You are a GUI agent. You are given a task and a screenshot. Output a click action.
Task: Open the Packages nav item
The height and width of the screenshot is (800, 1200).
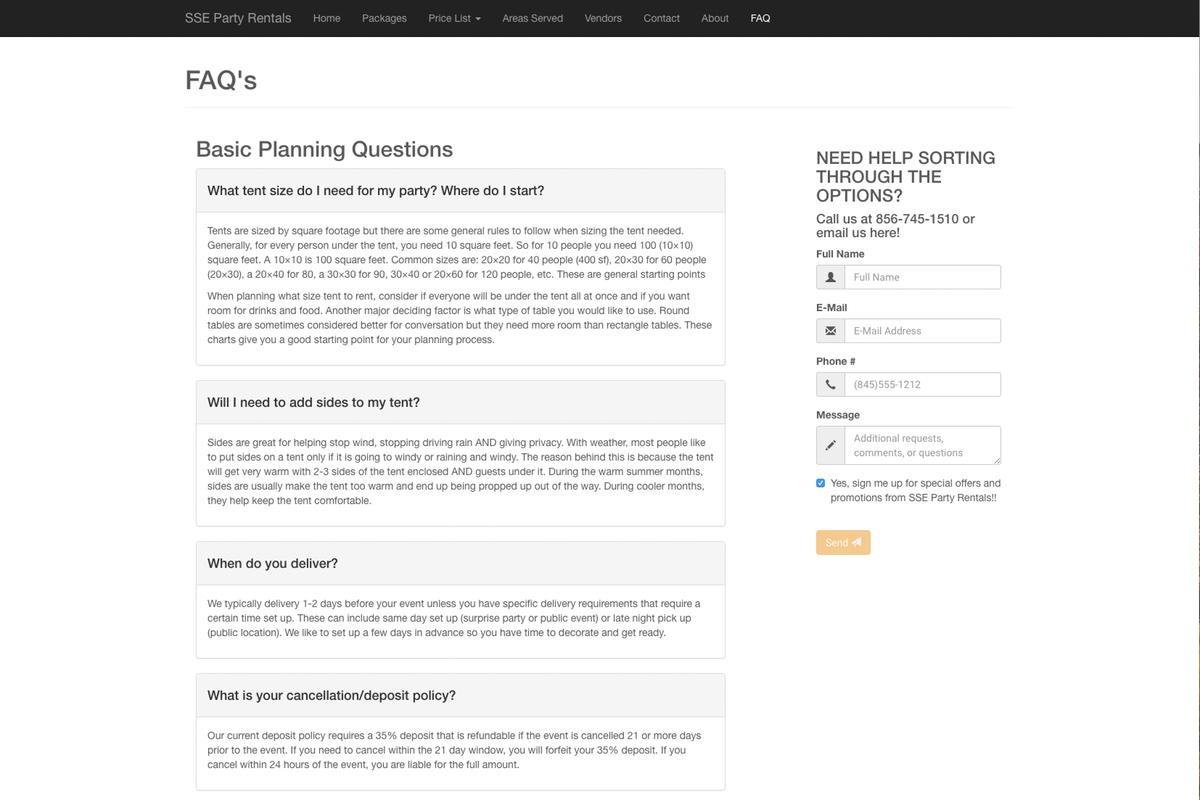384,18
